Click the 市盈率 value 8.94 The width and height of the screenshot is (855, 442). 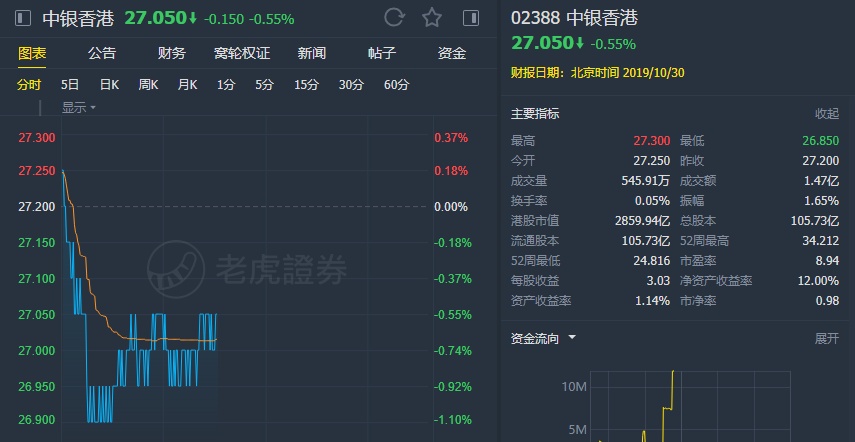pyautogui.click(x=827, y=261)
